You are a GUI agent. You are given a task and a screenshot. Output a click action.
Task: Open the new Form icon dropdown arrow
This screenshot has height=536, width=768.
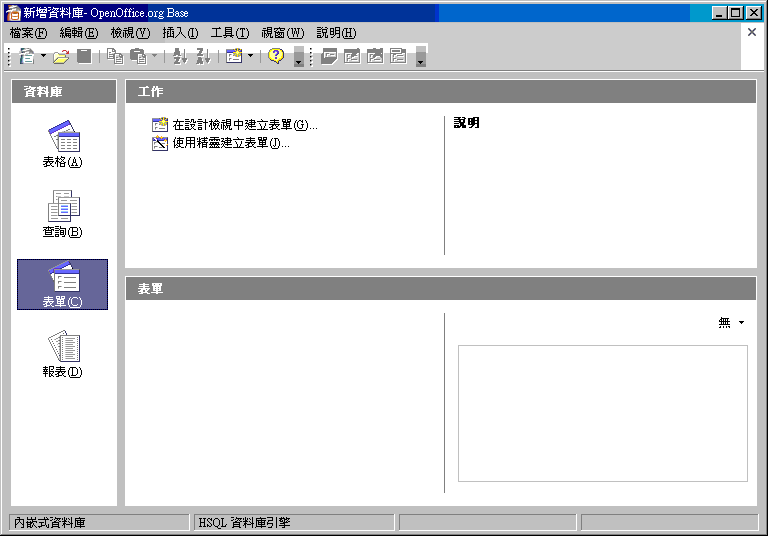[x=250, y=56]
